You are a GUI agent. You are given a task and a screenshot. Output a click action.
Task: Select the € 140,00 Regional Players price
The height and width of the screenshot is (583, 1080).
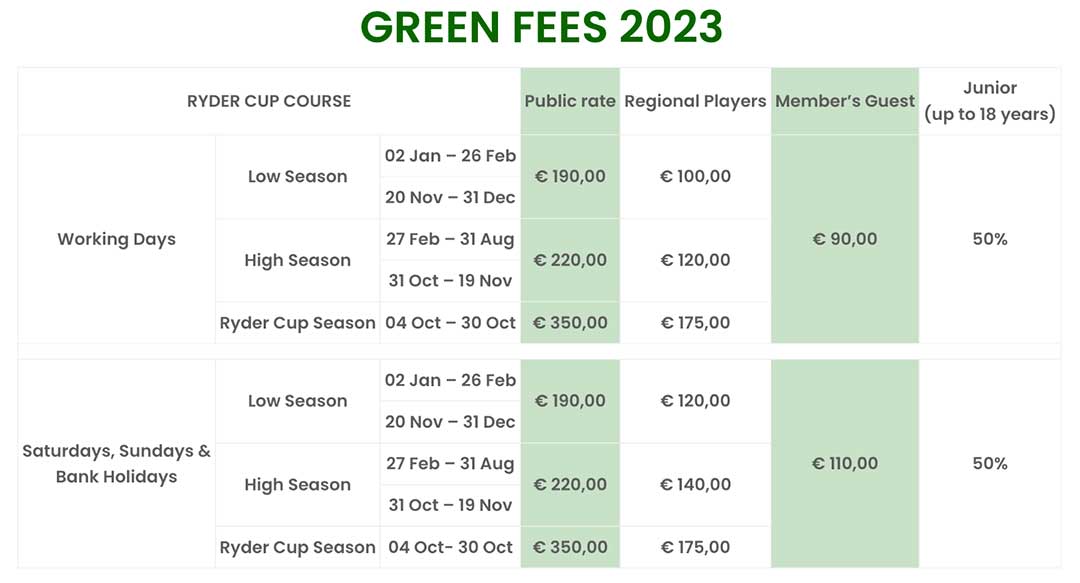695,485
